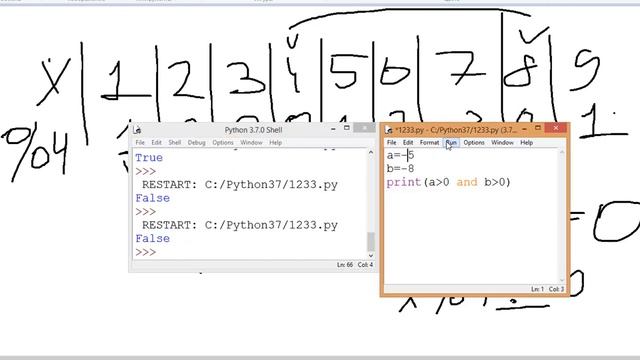Click the last empty '>>>' prompt

point(146,252)
